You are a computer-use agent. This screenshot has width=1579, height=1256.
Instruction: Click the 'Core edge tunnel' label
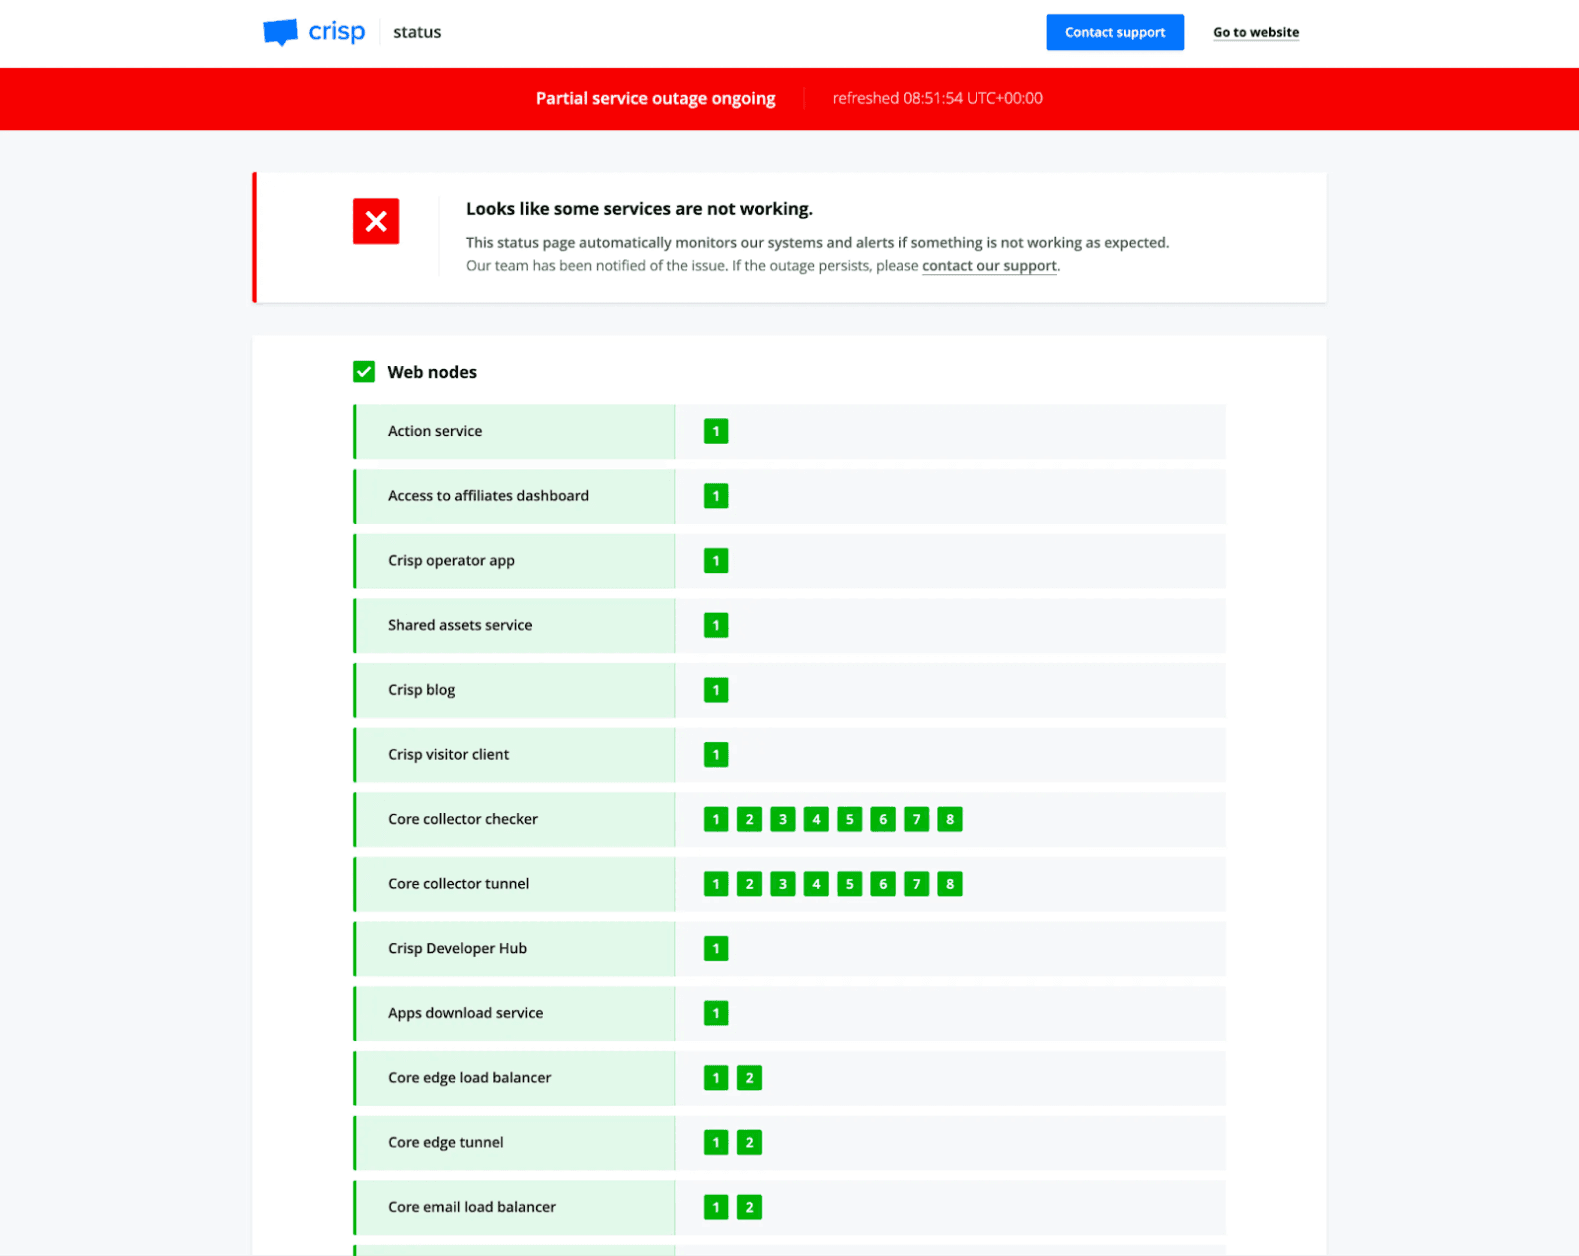click(x=445, y=1143)
